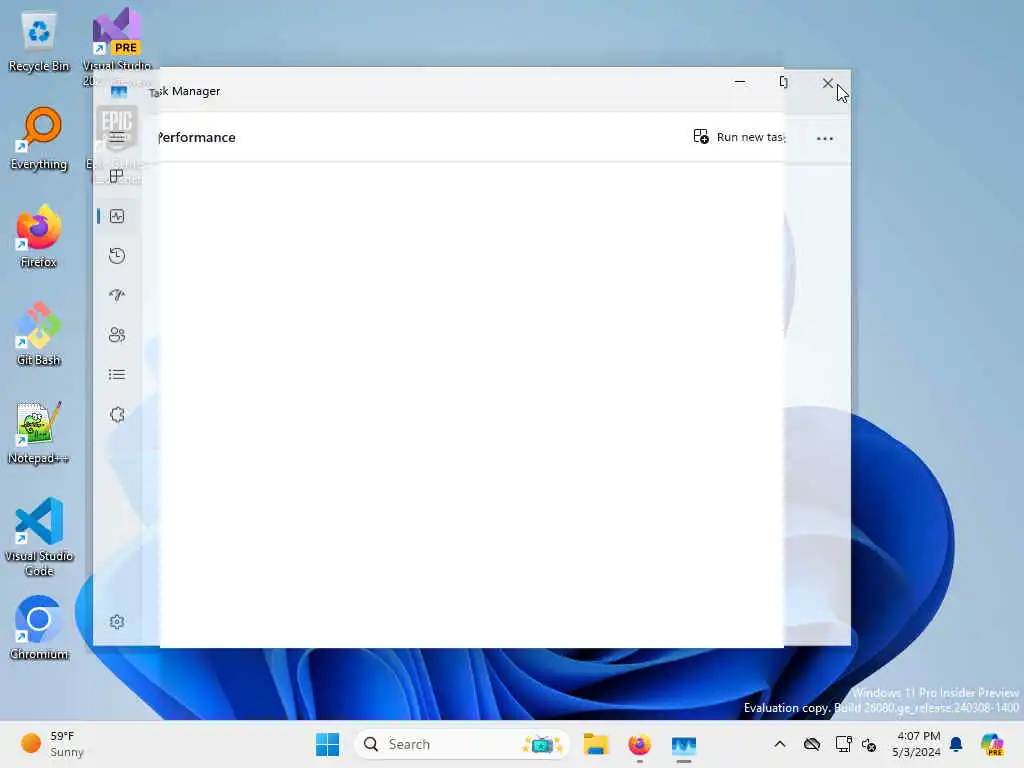The height and width of the screenshot is (768, 1024).
Task: Open the clock showing 4:07 PM
Action: pos(916,744)
